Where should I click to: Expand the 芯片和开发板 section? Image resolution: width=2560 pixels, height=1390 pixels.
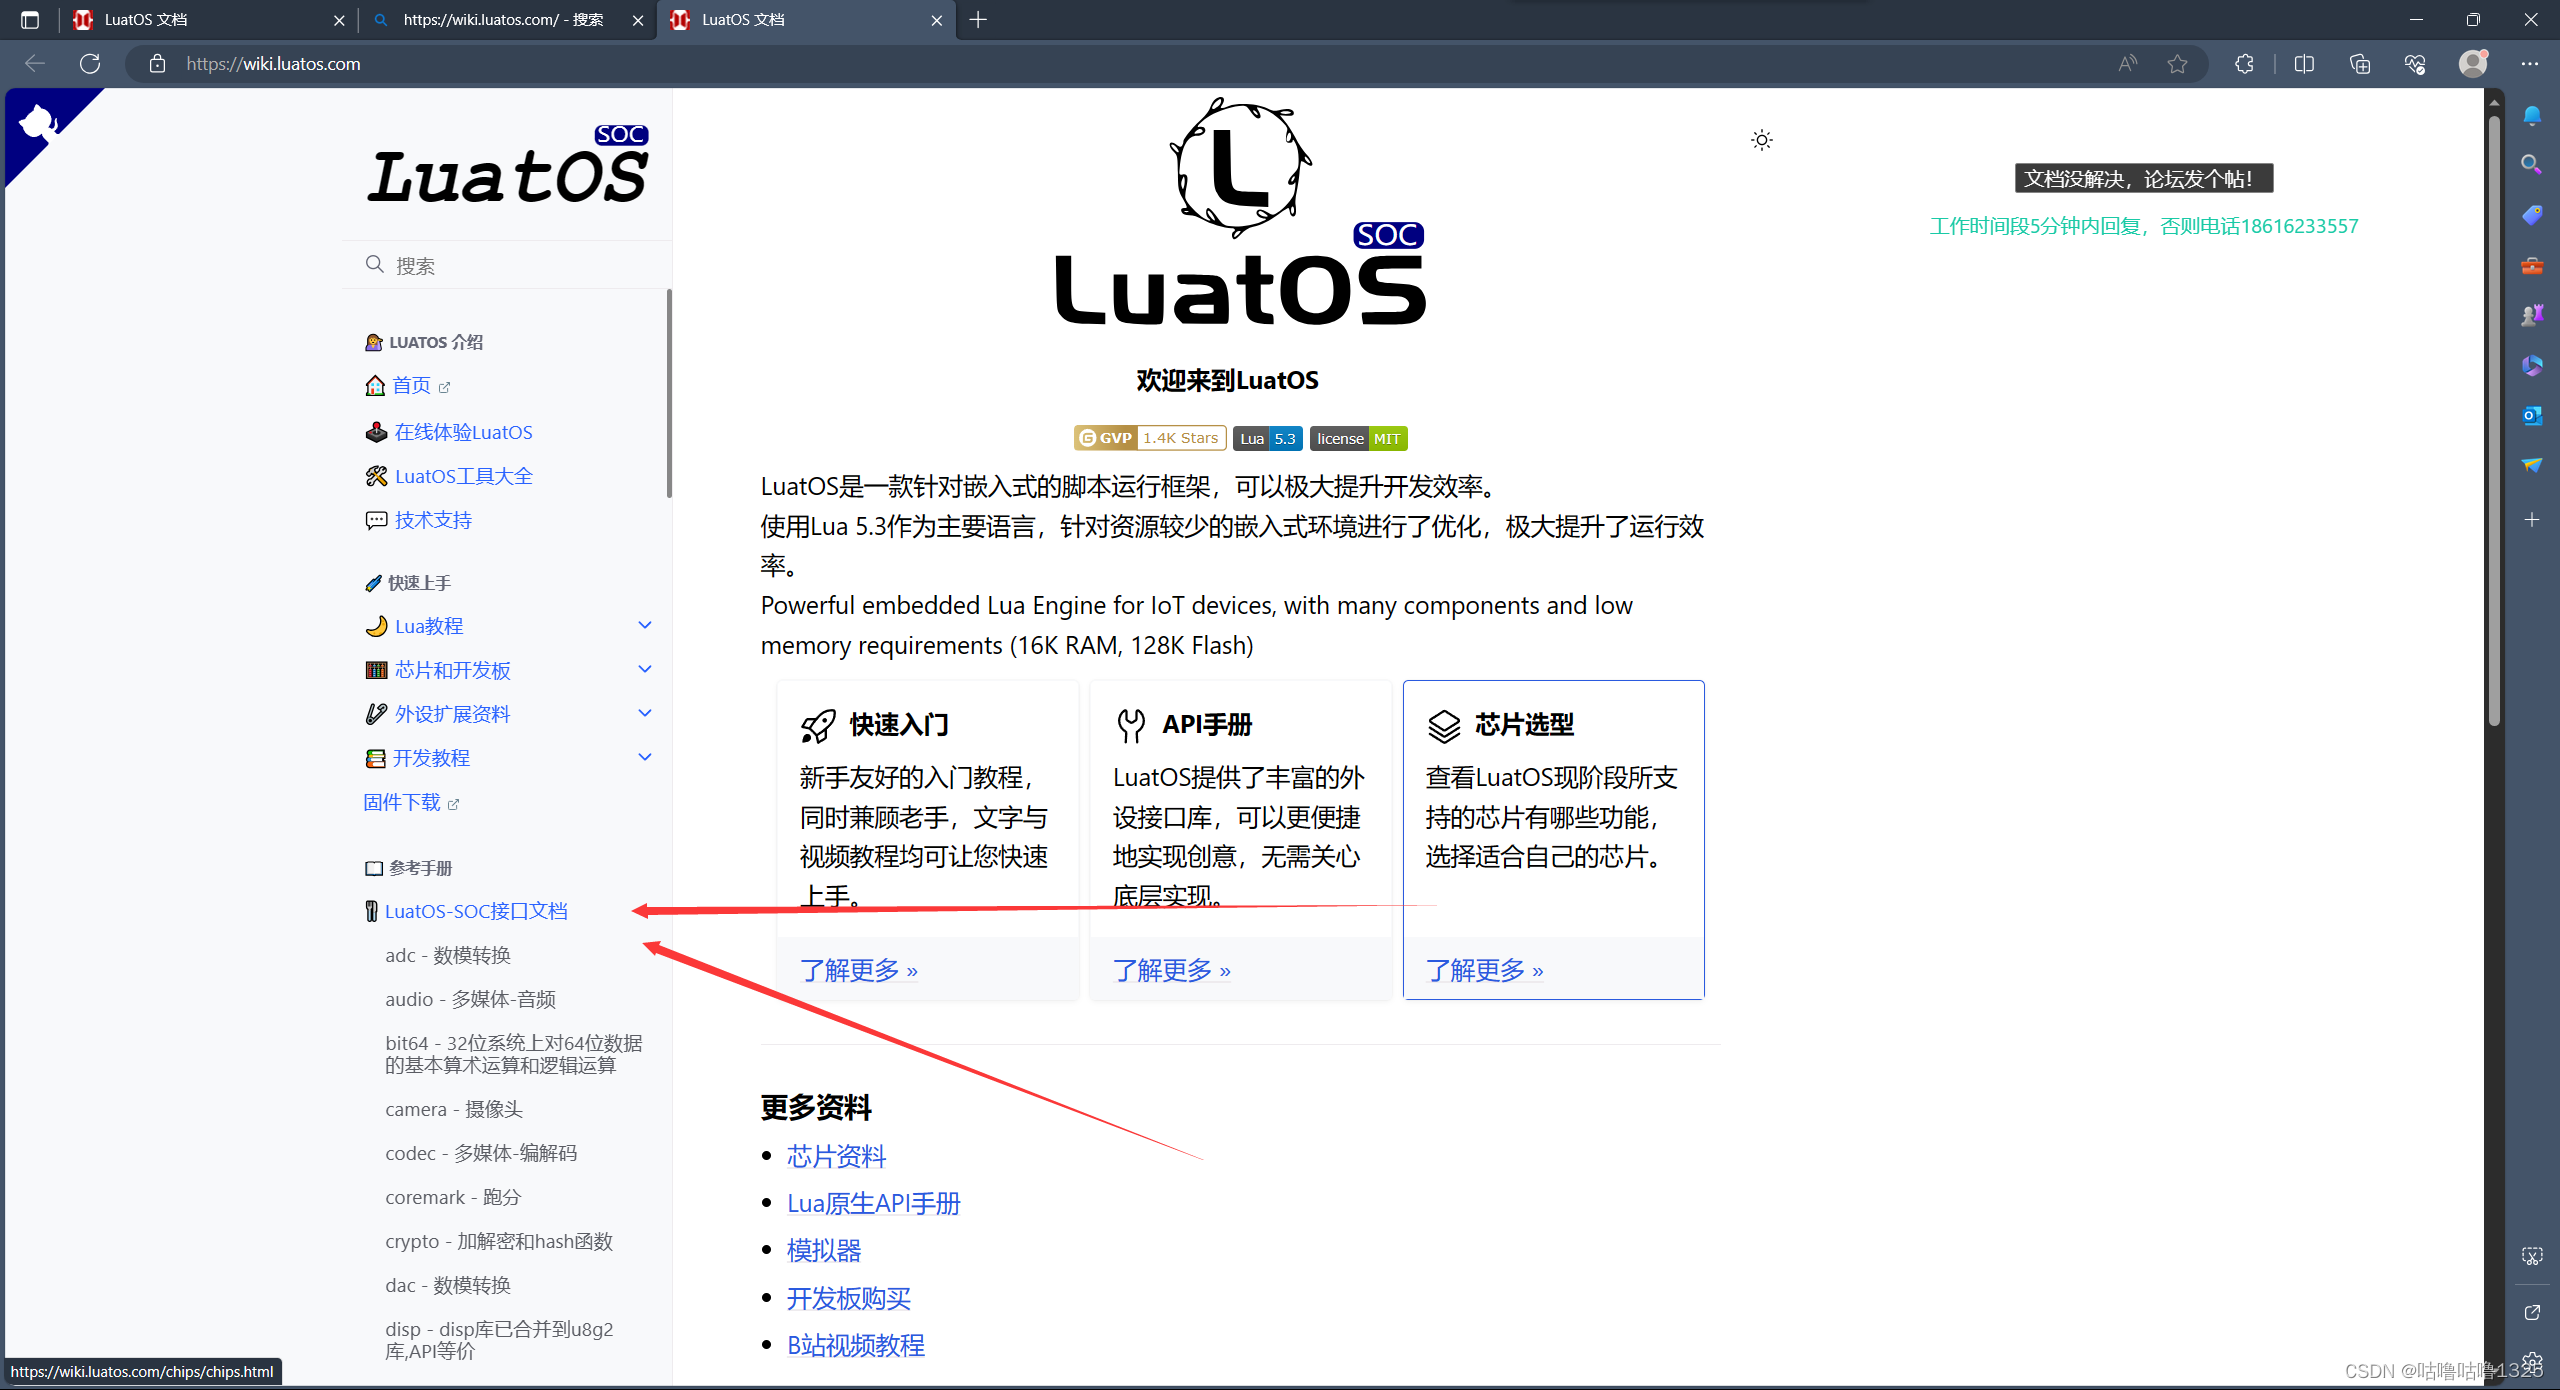(x=645, y=669)
